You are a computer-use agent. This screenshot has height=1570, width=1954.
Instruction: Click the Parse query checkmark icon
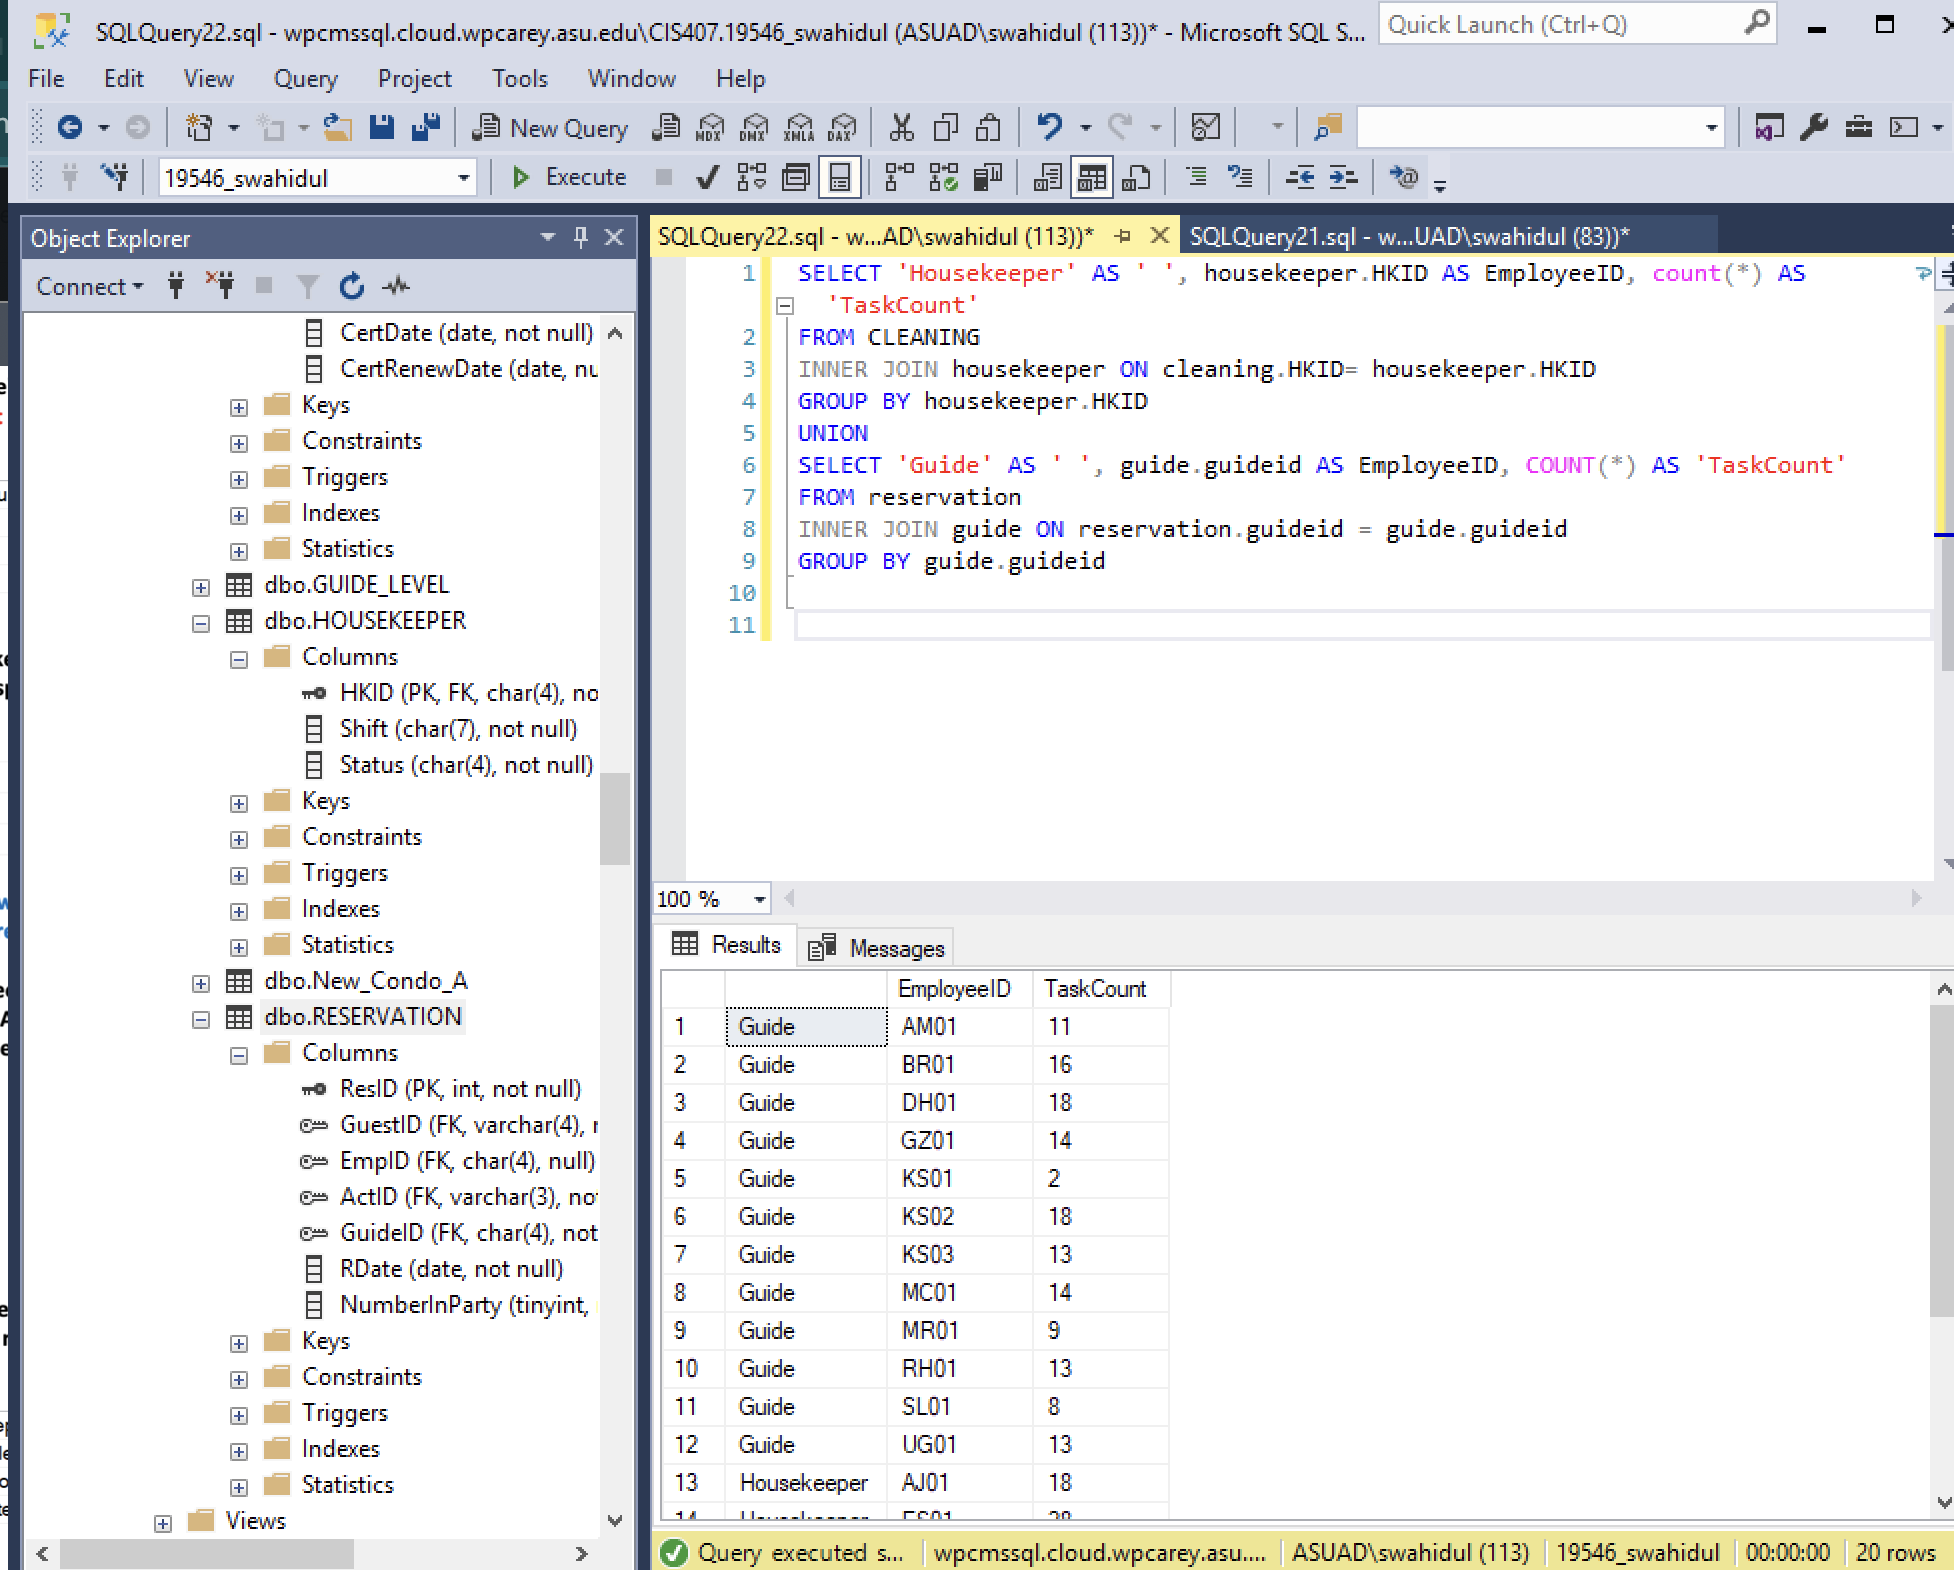[x=707, y=178]
